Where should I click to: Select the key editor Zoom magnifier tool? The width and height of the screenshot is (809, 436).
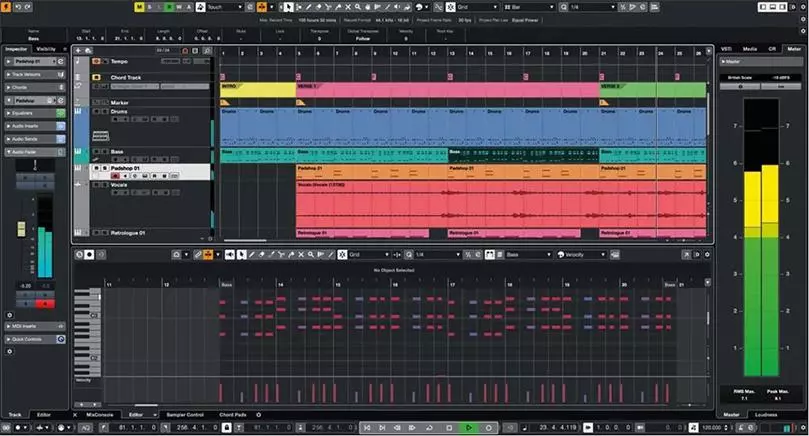coord(311,255)
